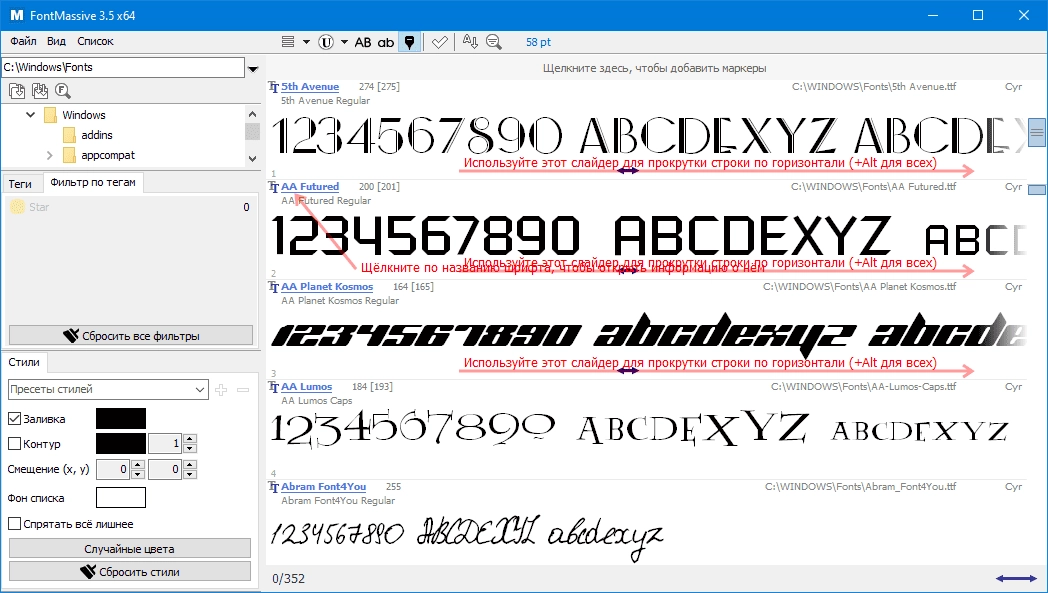Click the magnifier filter icon in toolbar
Viewport: 1048px width, 593px height.
point(494,42)
